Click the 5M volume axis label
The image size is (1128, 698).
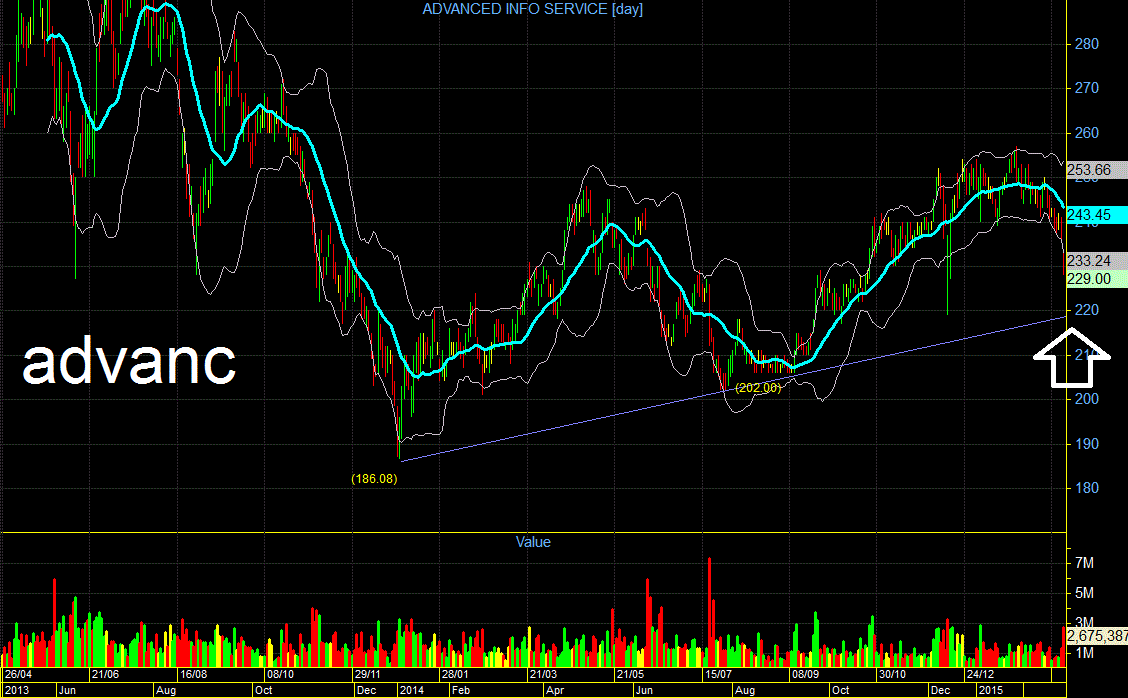pyautogui.click(x=1084, y=593)
